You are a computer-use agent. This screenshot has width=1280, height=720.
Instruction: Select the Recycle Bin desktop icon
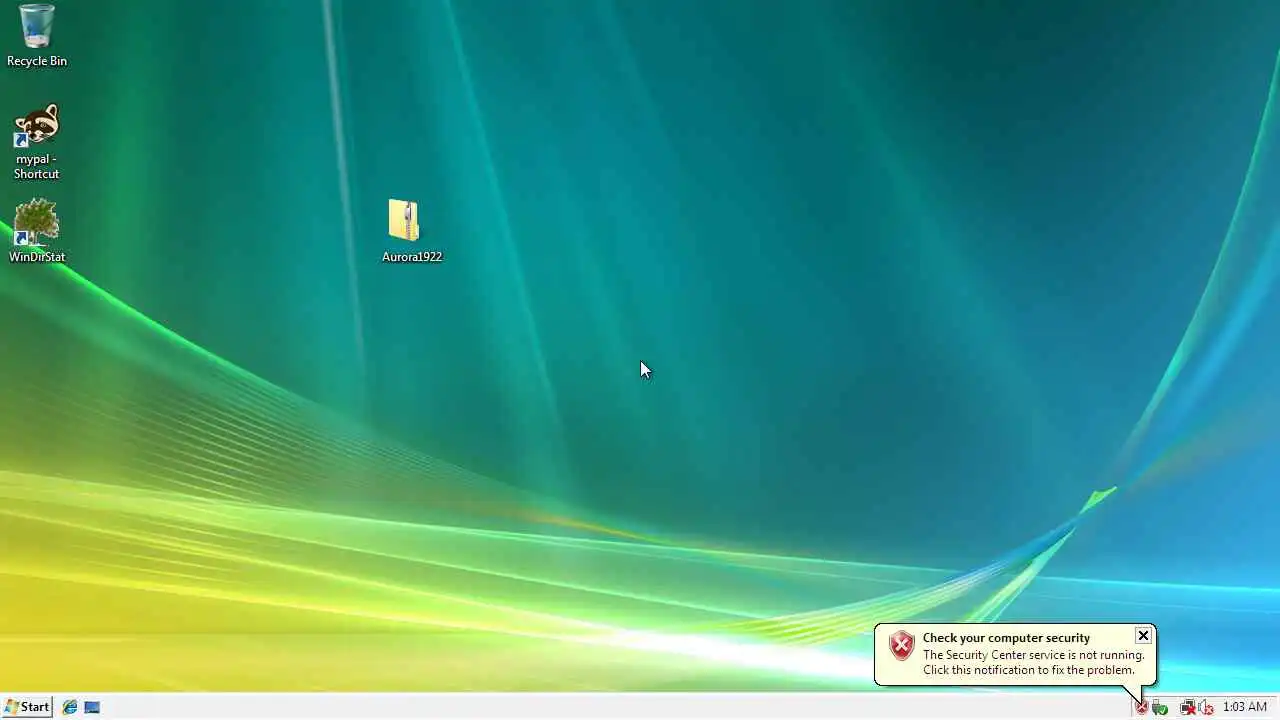point(36,26)
